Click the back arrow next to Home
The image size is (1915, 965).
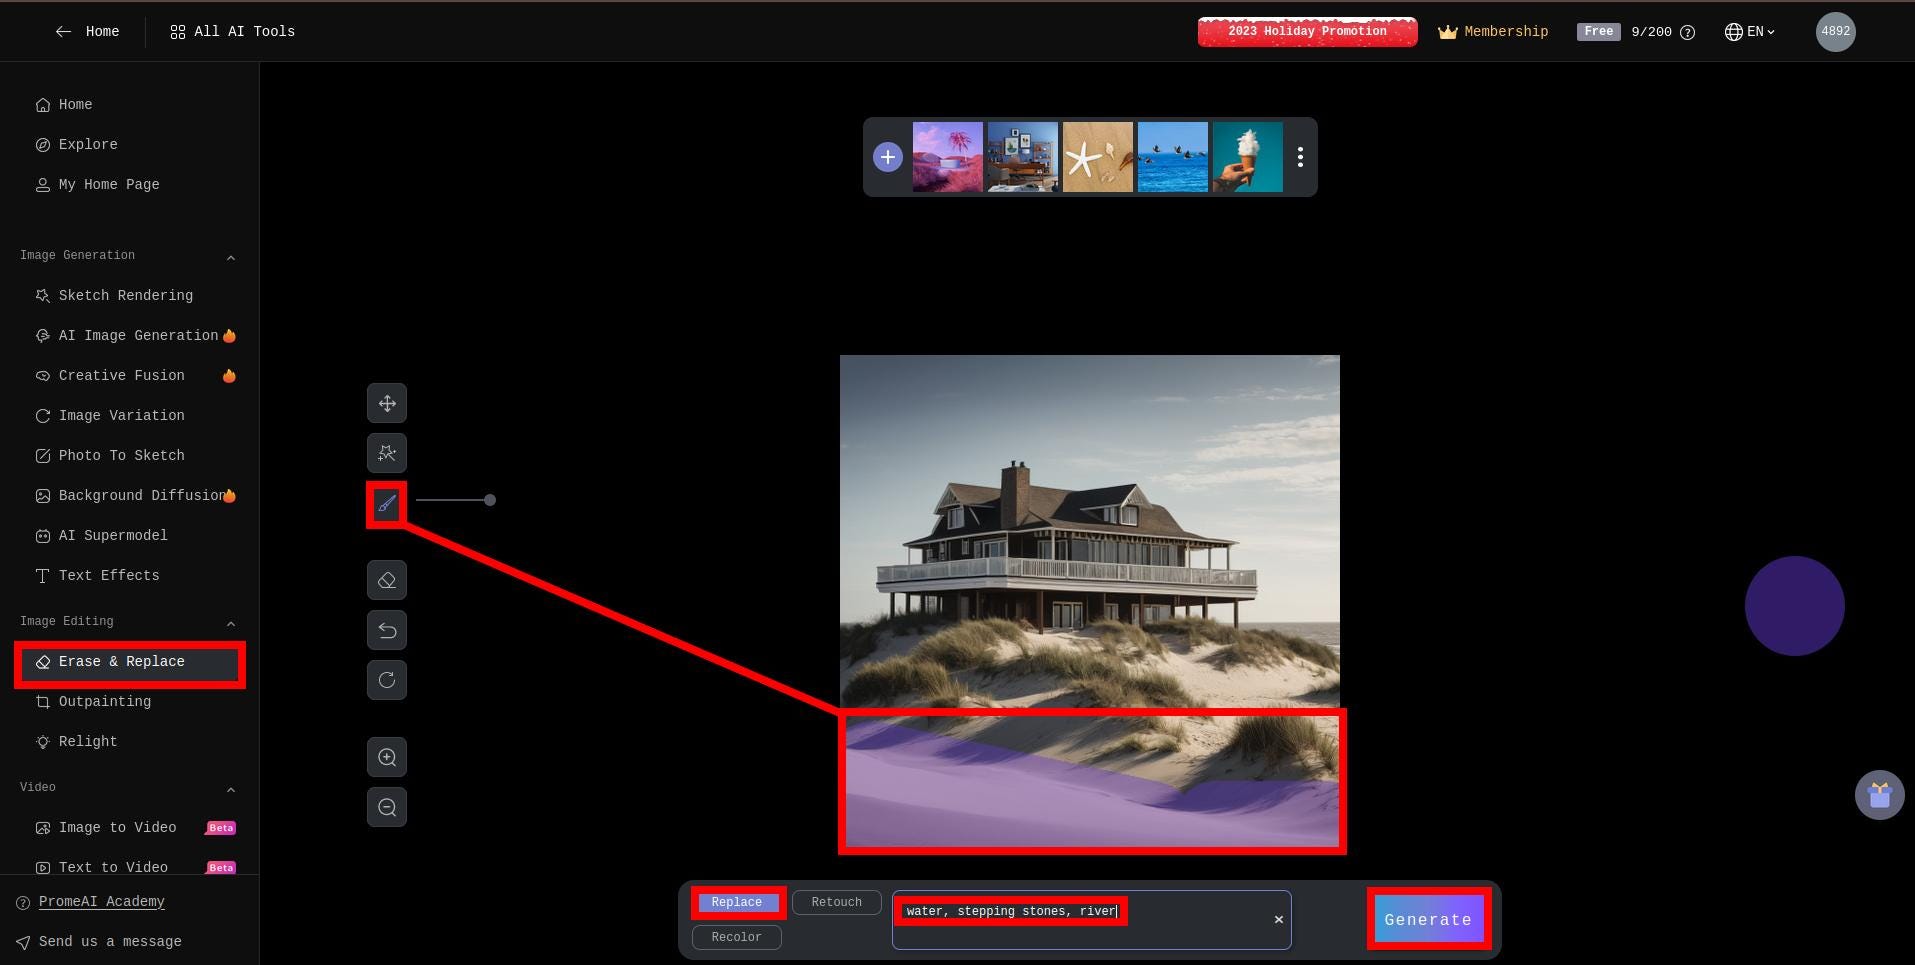63,32
